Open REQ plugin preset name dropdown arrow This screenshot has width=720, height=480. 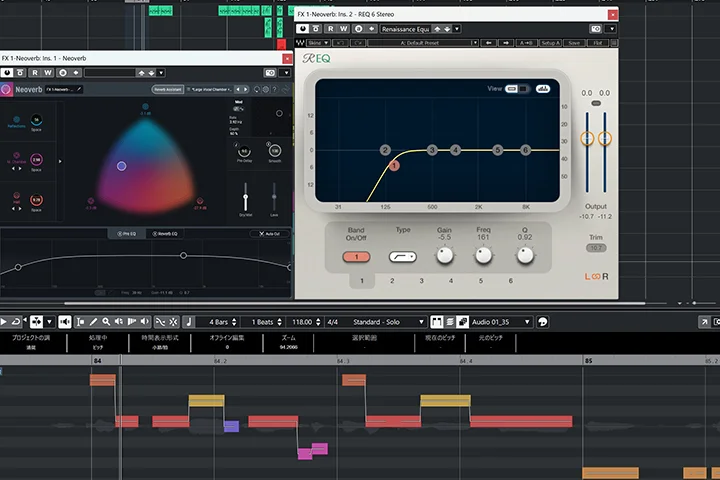point(457,29)
